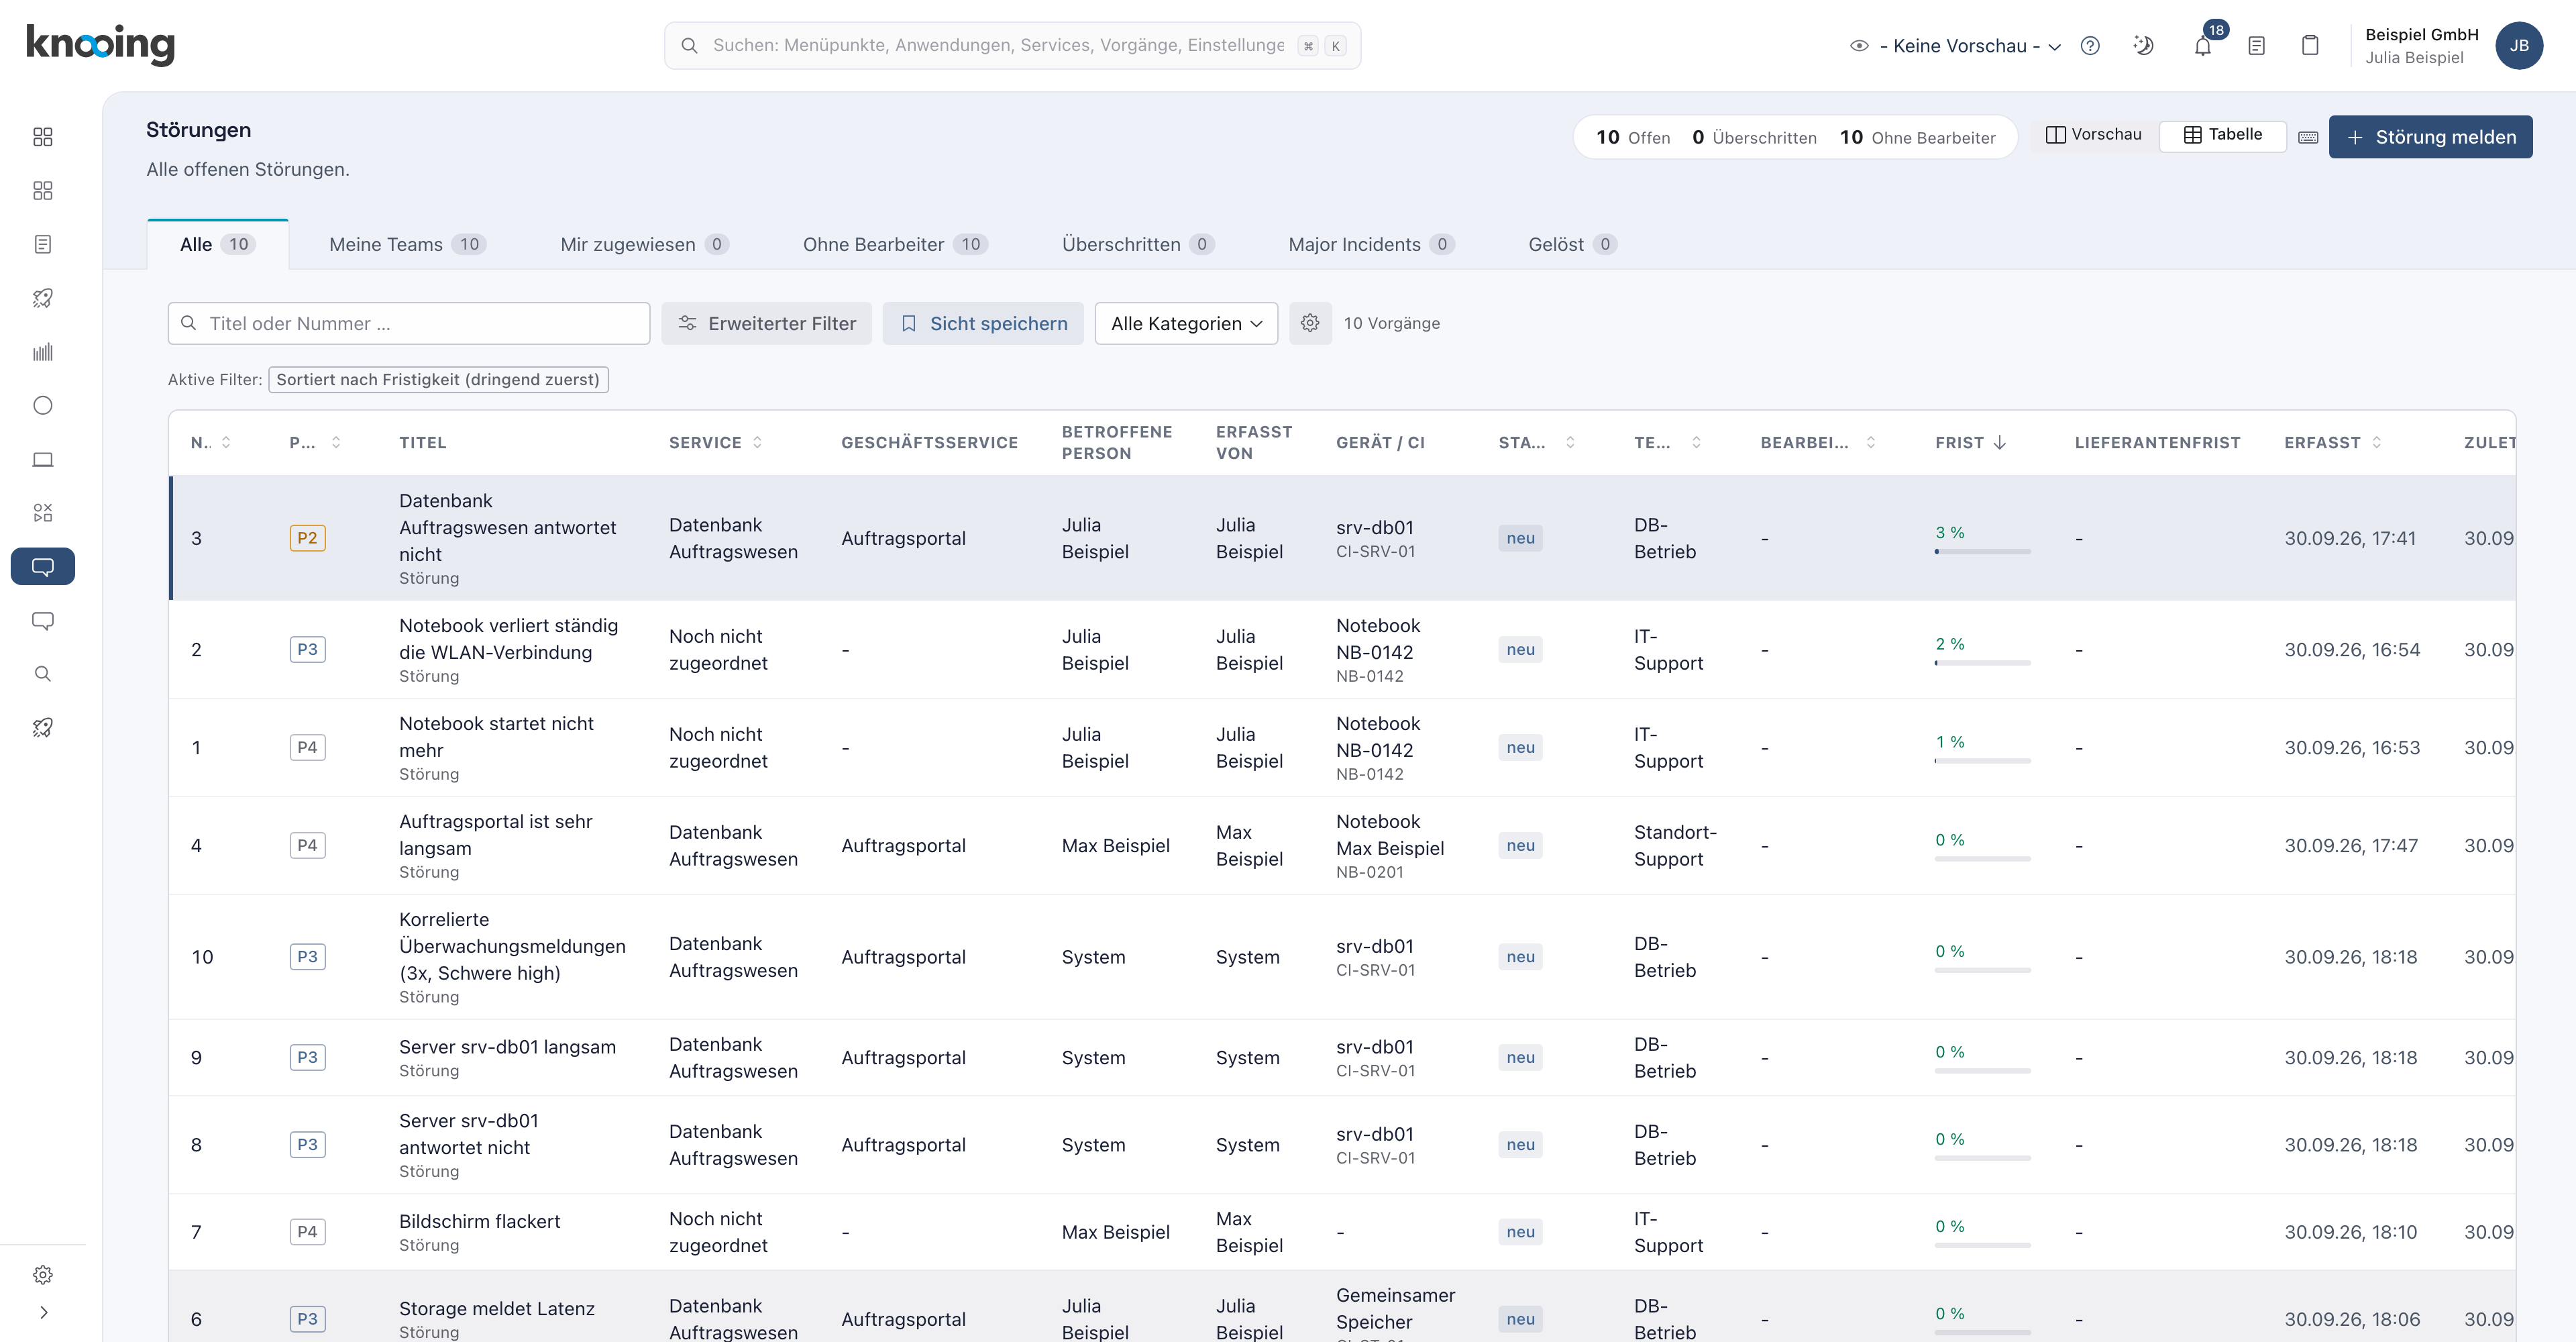This screenshot has height=1342, width=2576.
Task: Open the shapes icon in sidebar
Action: 43,513
